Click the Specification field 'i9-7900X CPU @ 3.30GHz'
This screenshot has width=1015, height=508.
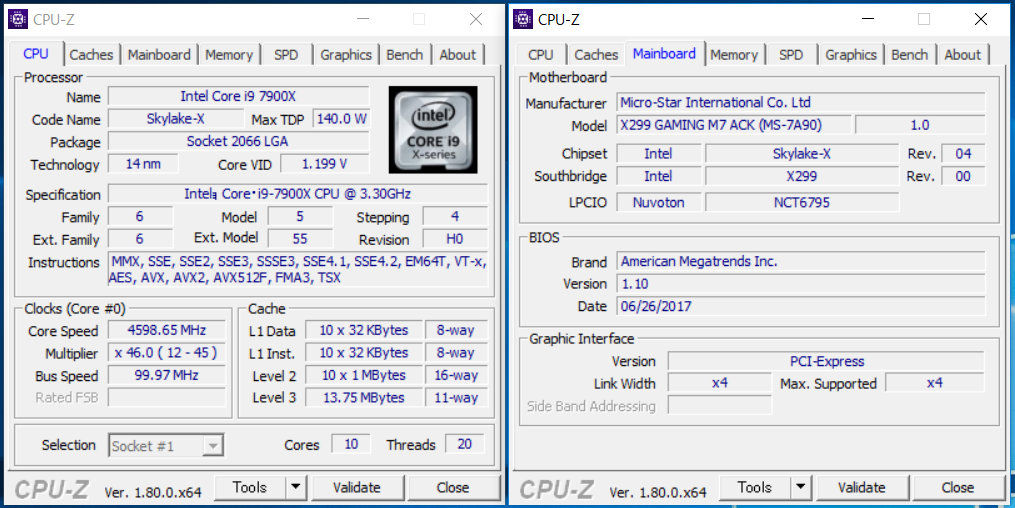[x=298, y=193]
